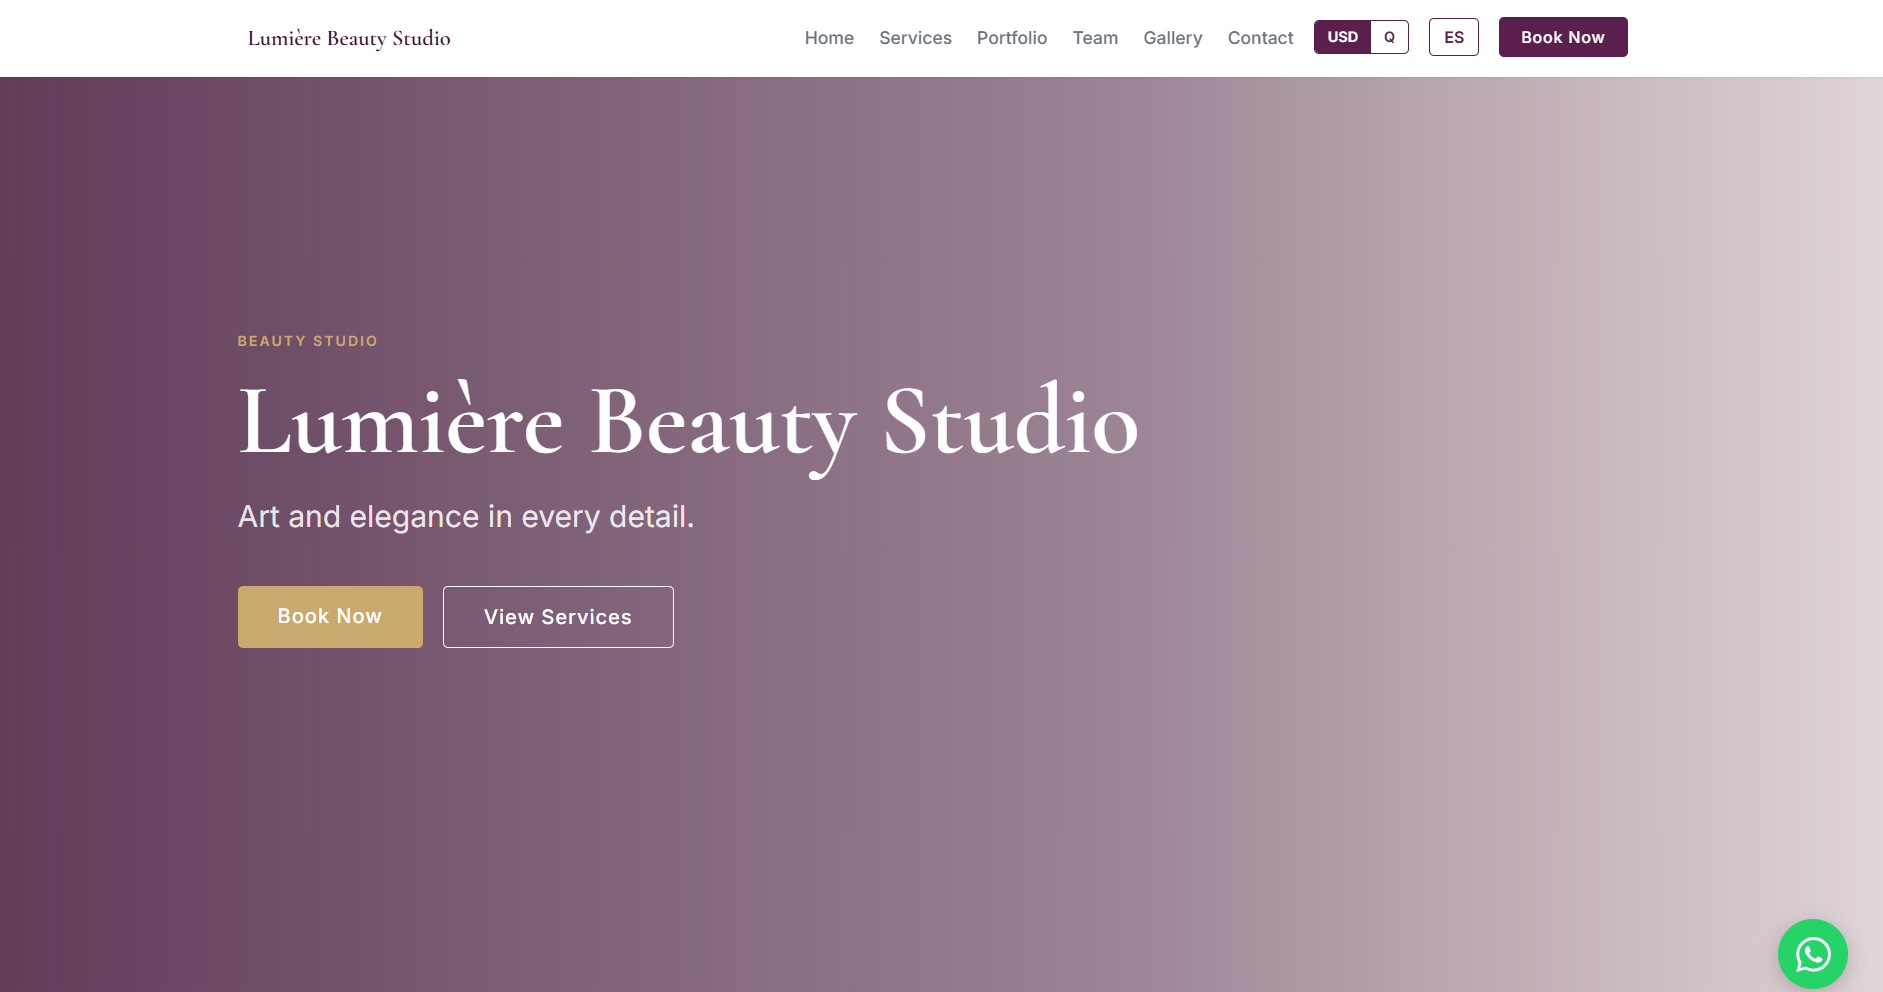Click the Lumière Beauty Studio logo
The width and height of the screenshot is (1883, 992).
point(349,38)
